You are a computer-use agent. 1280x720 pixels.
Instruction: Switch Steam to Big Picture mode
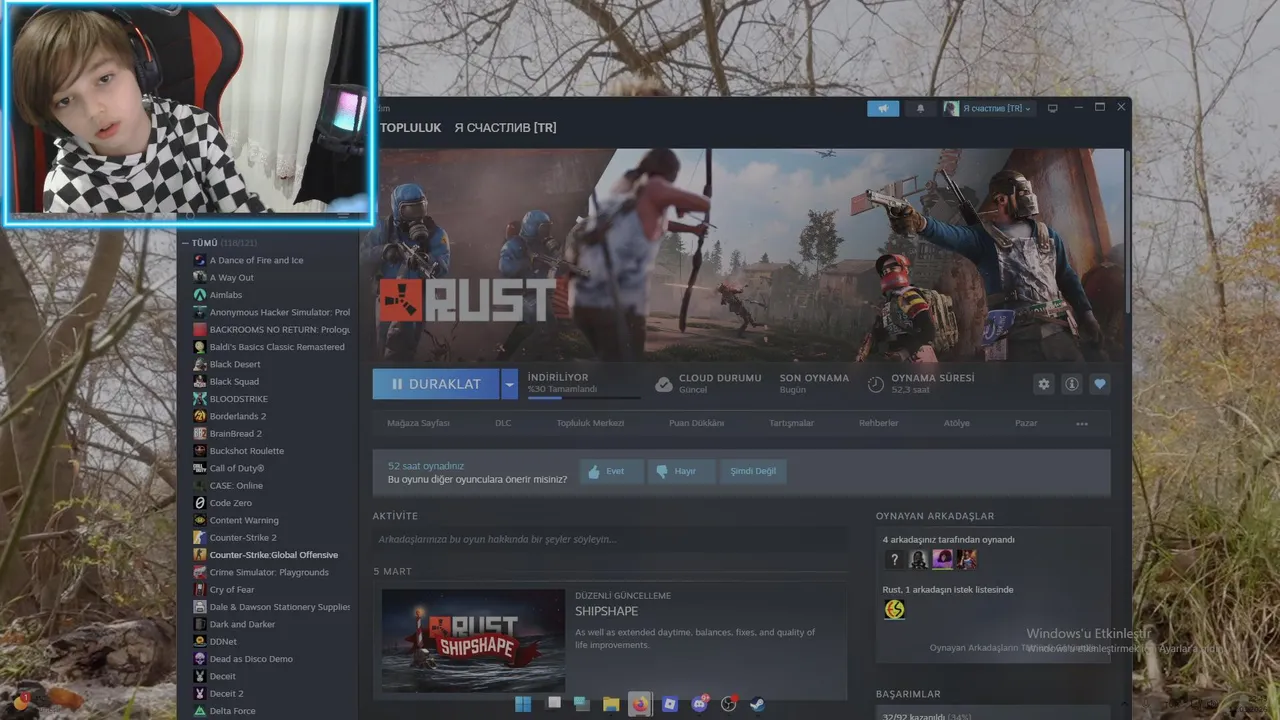1052,108
